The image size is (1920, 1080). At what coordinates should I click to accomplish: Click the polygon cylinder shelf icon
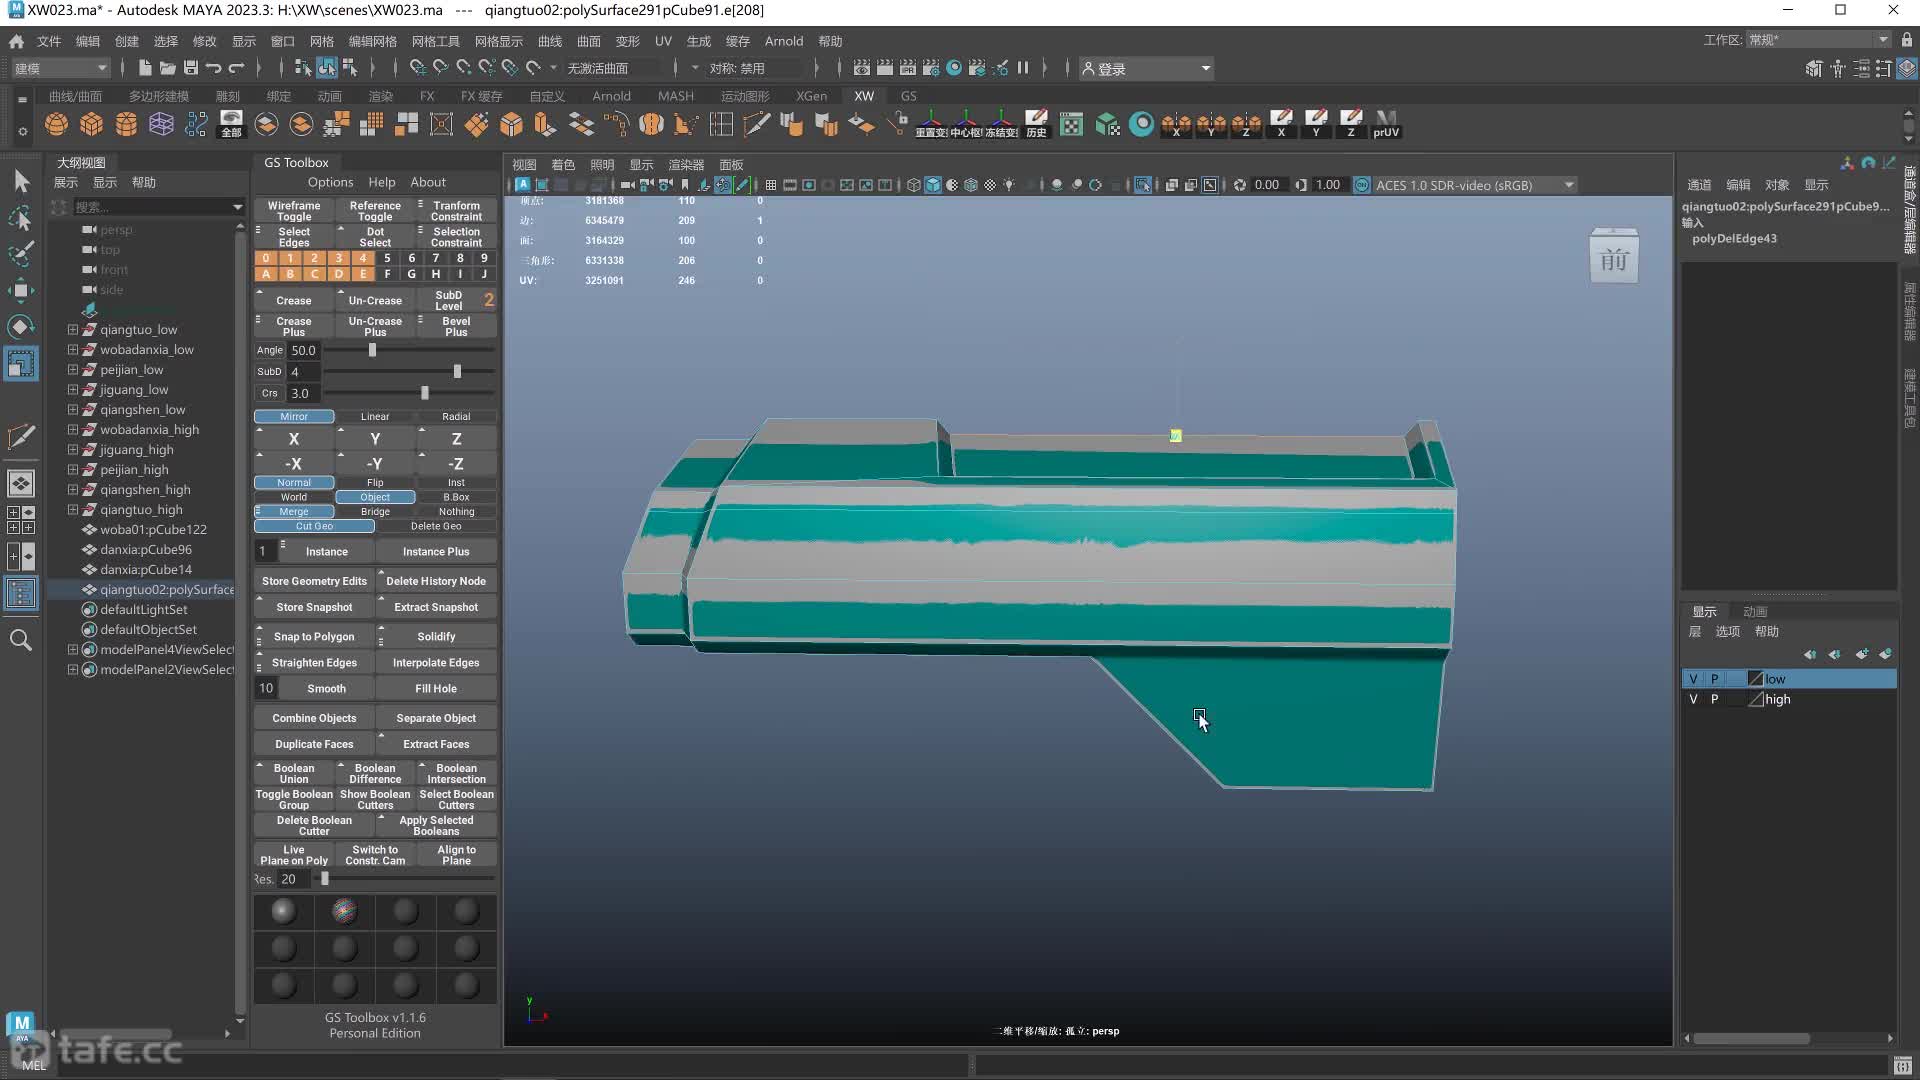[x=127, y=125]
